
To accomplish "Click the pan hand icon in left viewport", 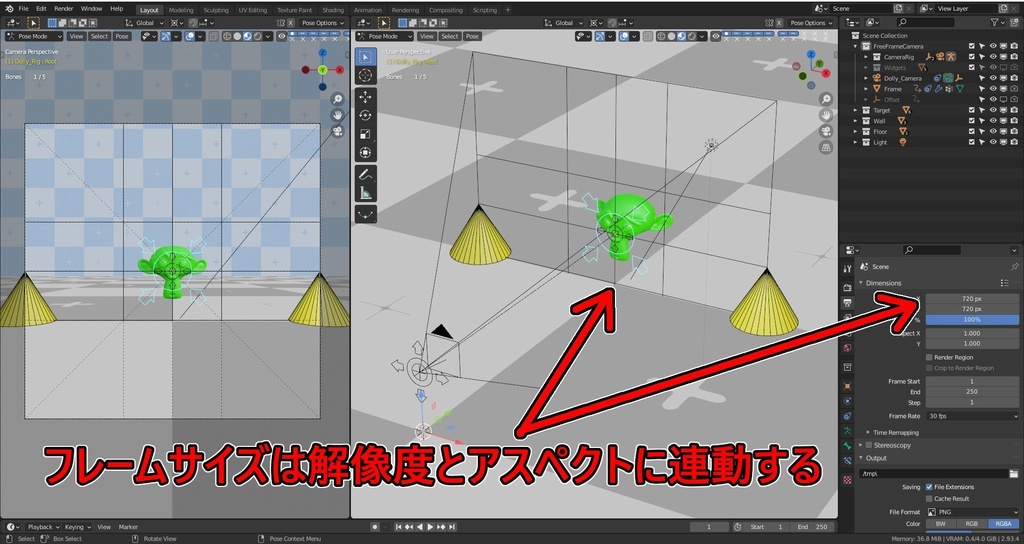I will pos(337,115).
